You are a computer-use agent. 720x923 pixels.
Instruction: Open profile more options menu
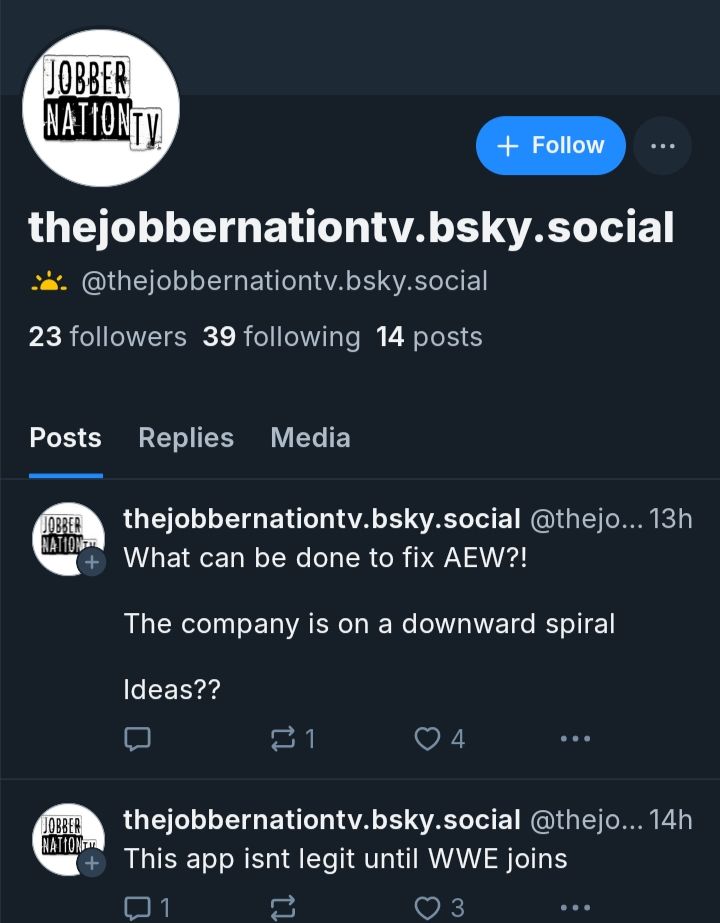click(x=662, y=145)
